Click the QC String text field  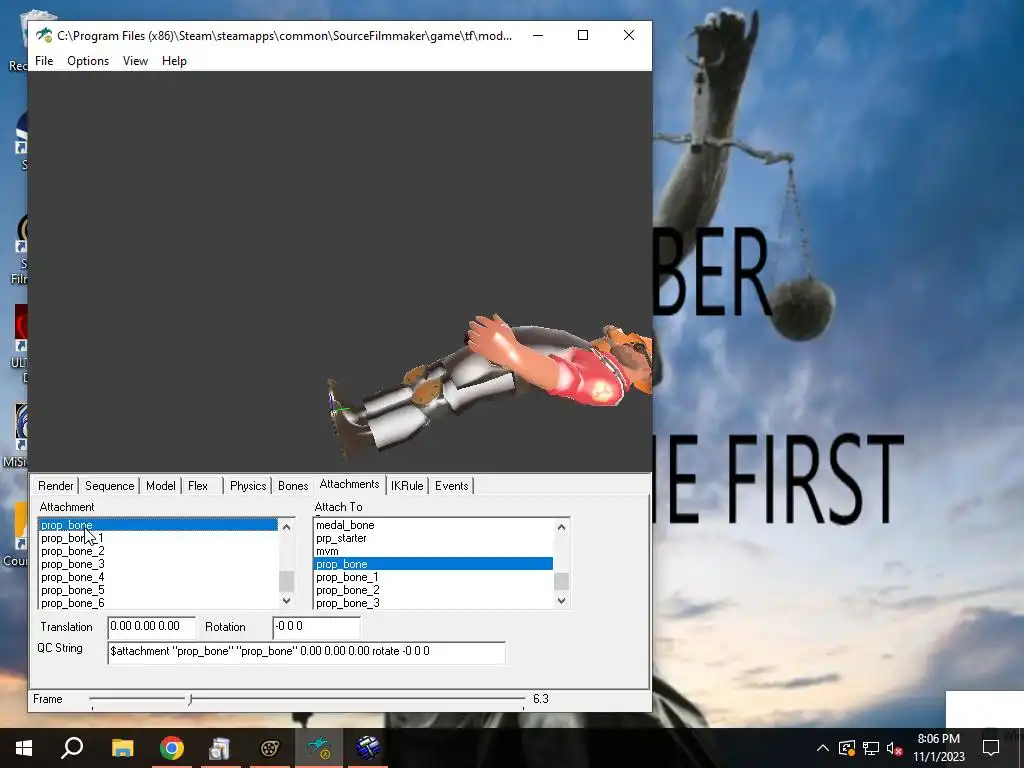[x=306, y=652]
